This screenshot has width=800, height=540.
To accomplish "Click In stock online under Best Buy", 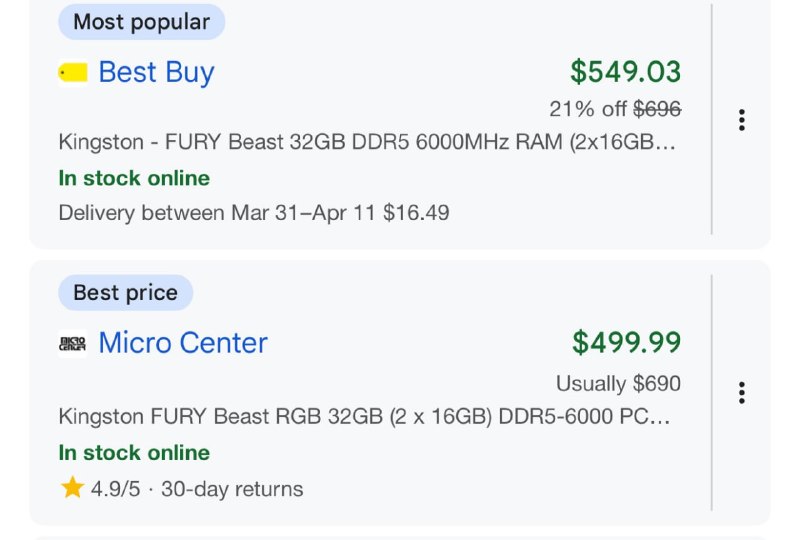I will 134,178.
